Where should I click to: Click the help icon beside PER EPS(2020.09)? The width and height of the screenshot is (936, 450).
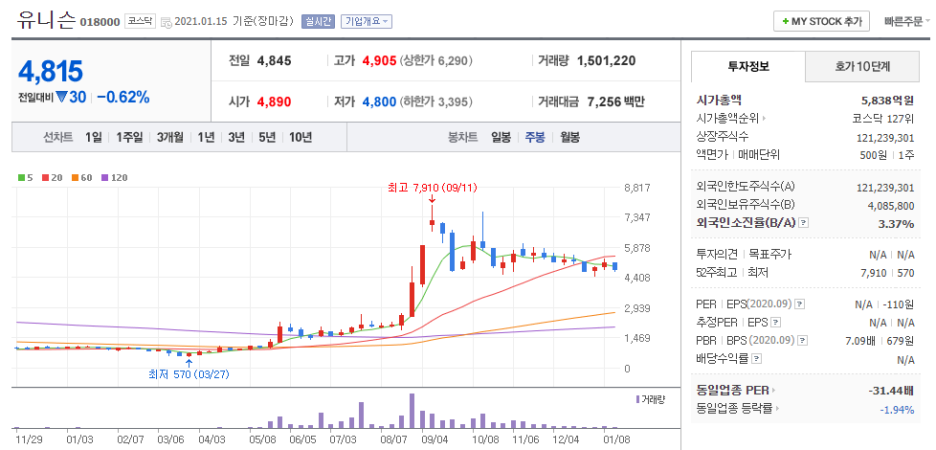pos(800,304)
